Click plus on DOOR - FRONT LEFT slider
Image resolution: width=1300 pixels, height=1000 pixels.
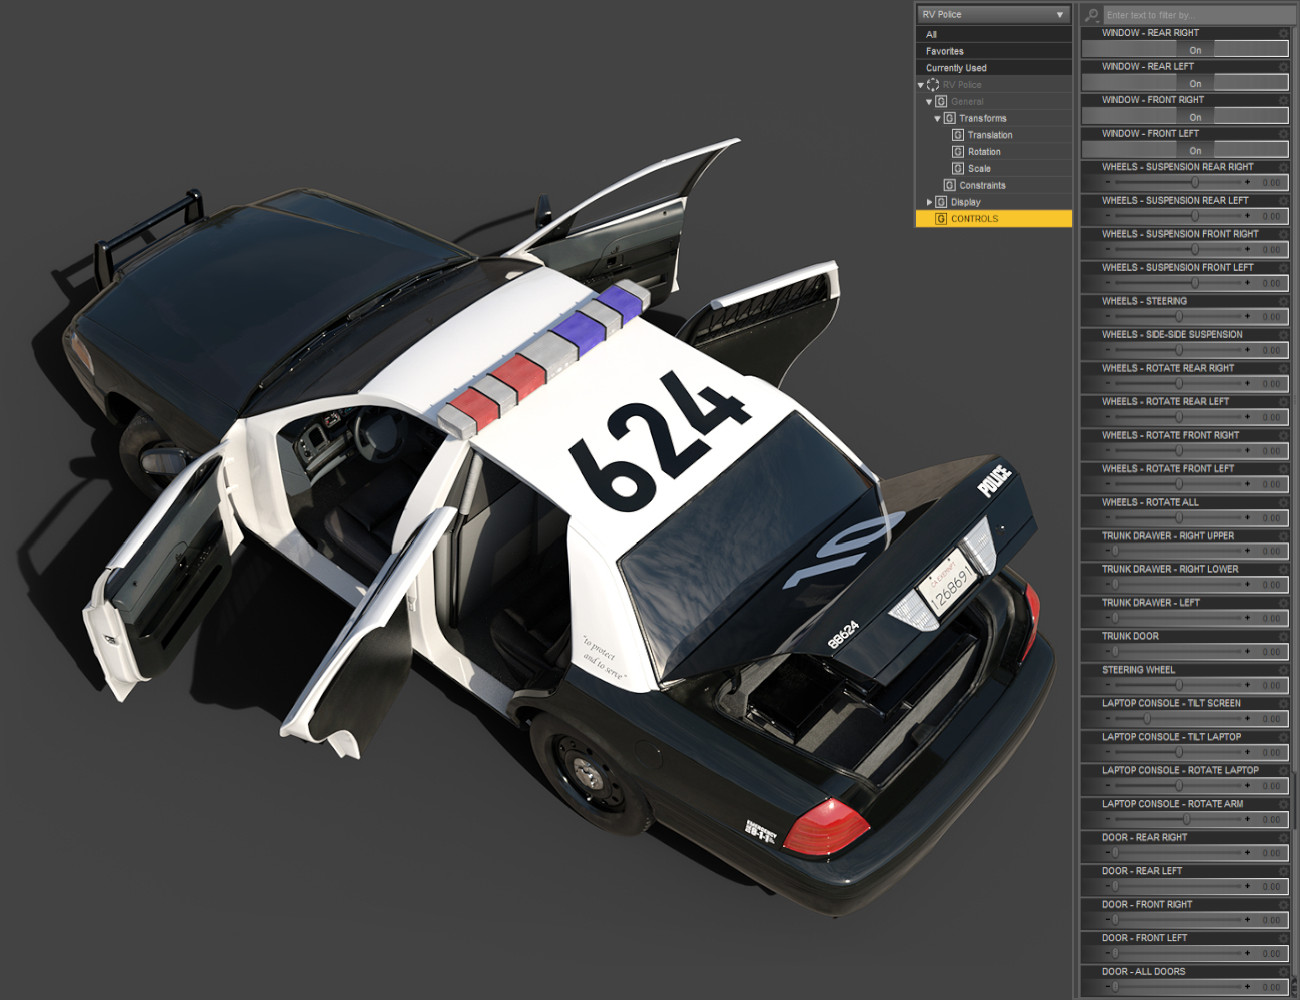[x=1247, y=953]
